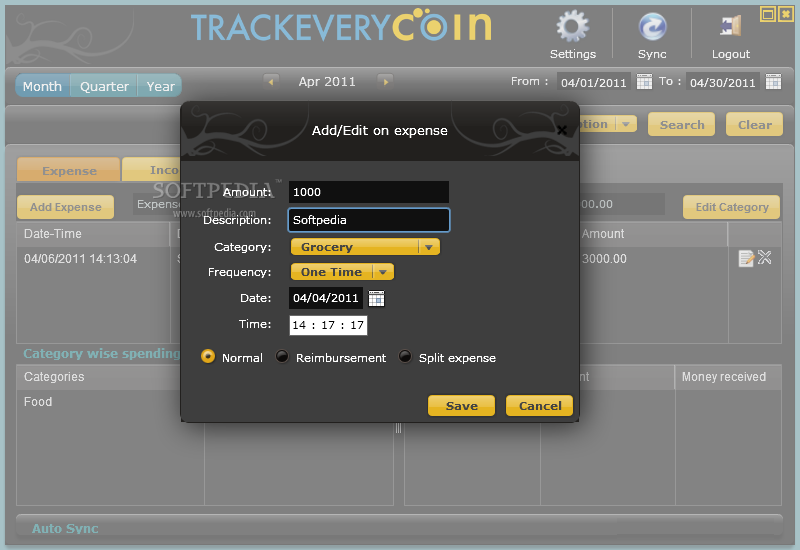
Task: Click the Search button
Action: click(x=682, y=124)
